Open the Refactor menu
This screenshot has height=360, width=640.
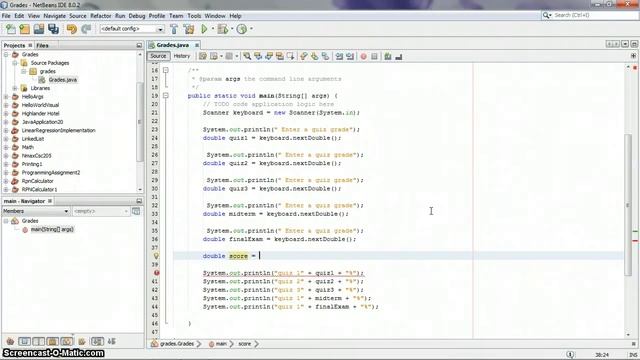click(101, 16)
